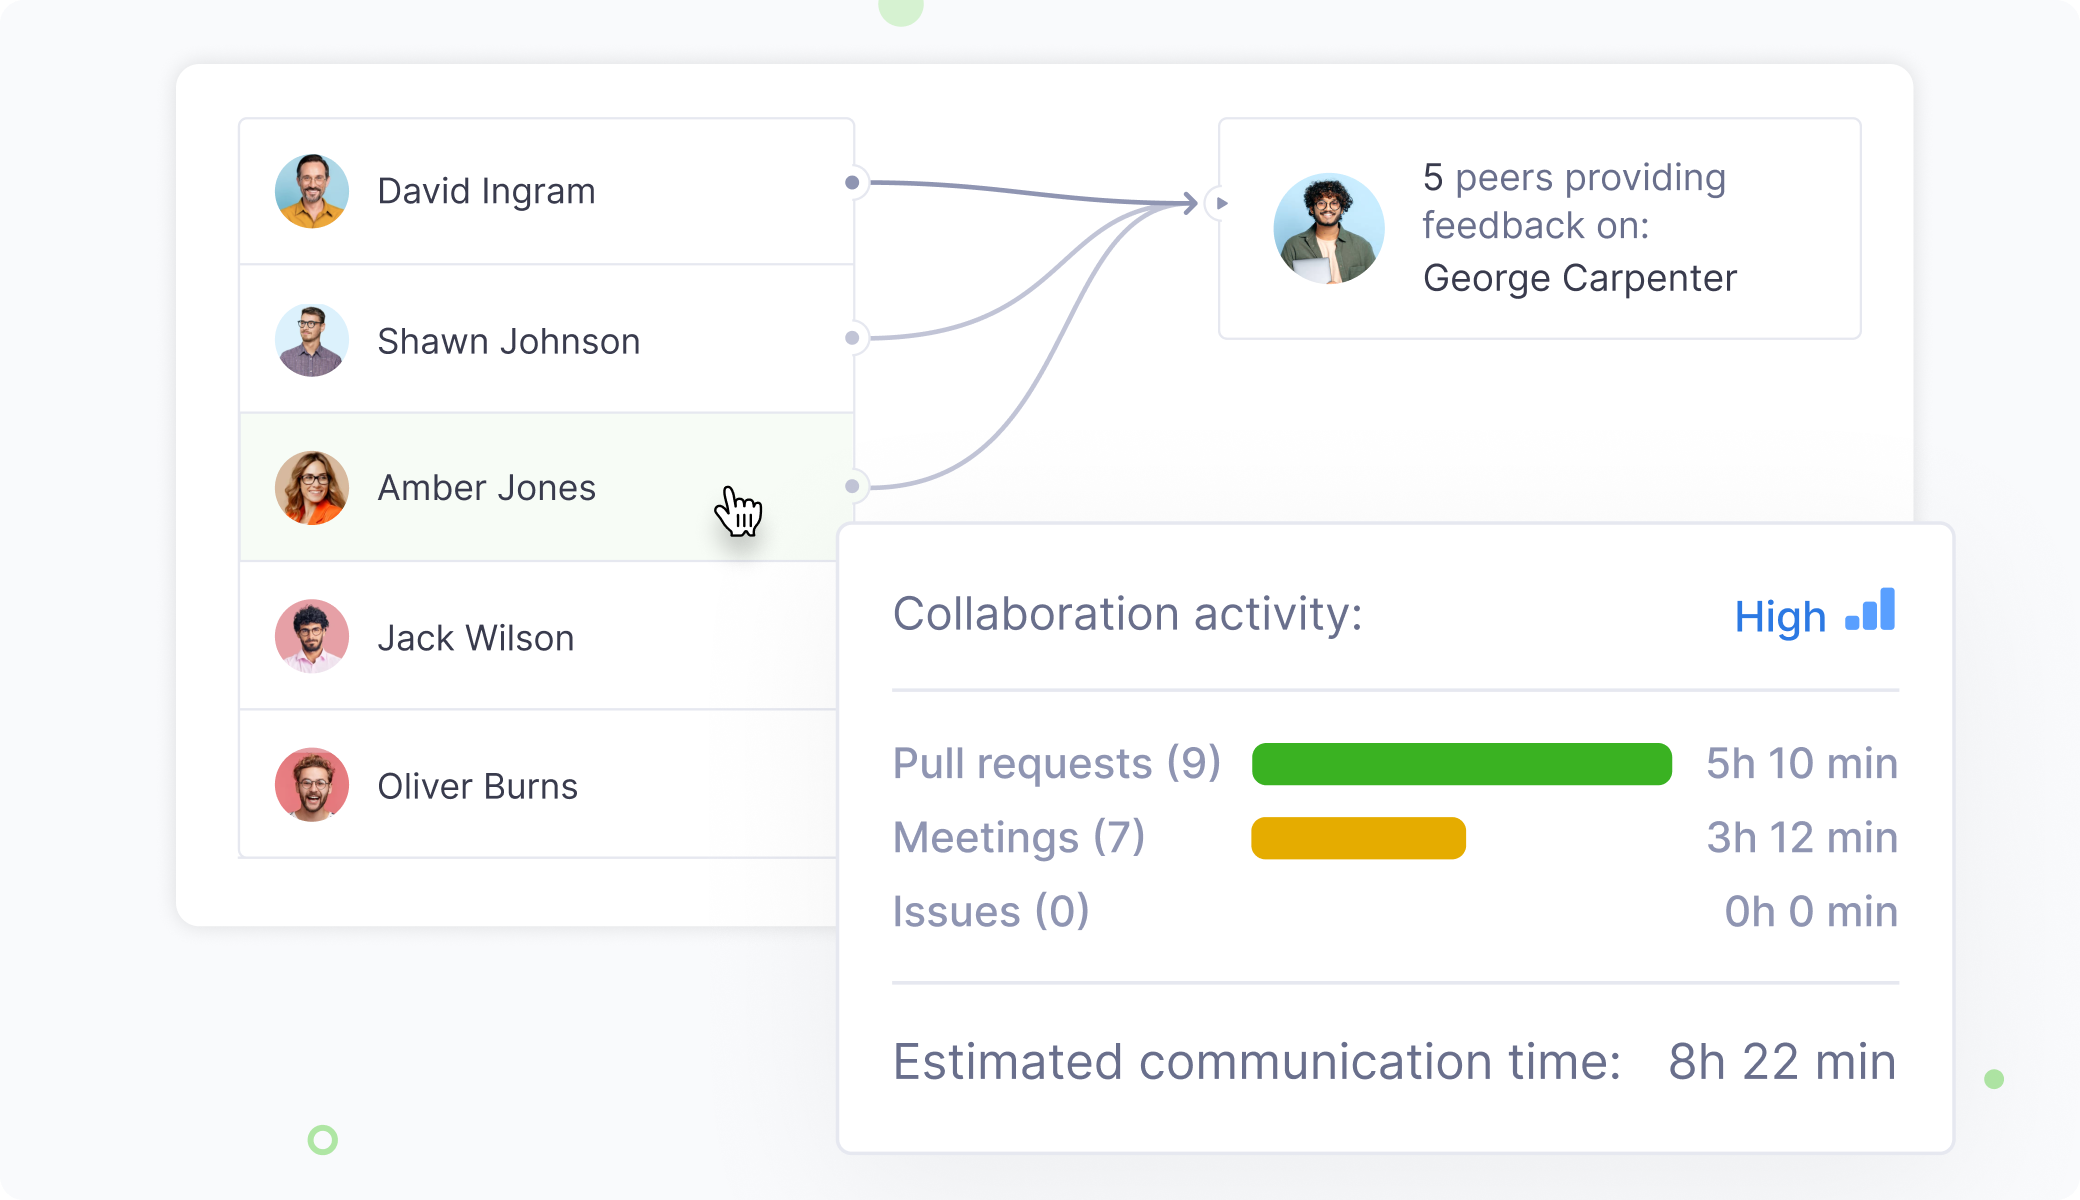This screenshot has width=2080, height=1200.
Task: Select the David Ingram name label
Action: coord(486,191)
